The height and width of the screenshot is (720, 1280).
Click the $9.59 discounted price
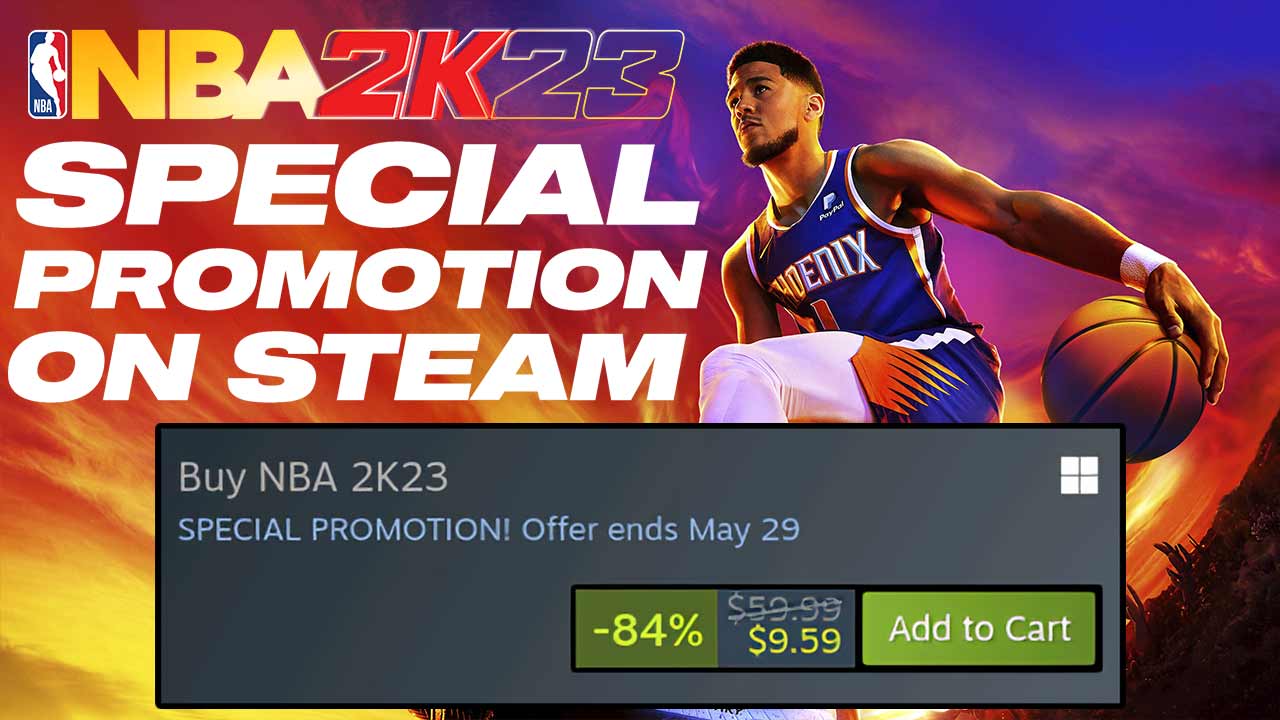(x=794, y=640)
